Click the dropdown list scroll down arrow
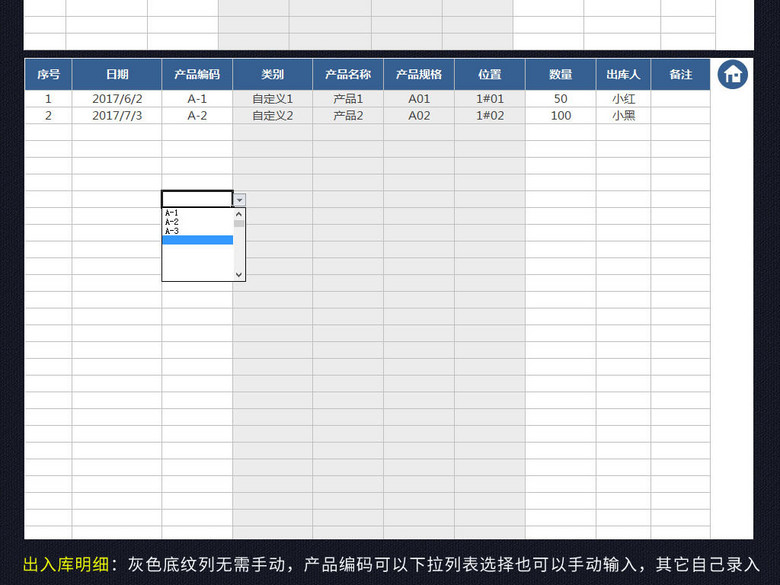780x585 pixels. tap(239, 274)
